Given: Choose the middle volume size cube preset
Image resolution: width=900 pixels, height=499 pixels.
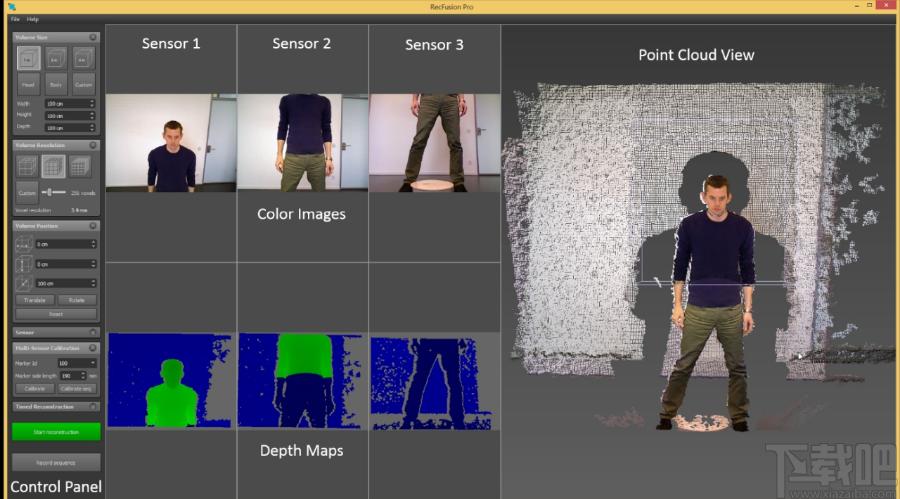Looking at the screenshot, I should tap(55, 59).
